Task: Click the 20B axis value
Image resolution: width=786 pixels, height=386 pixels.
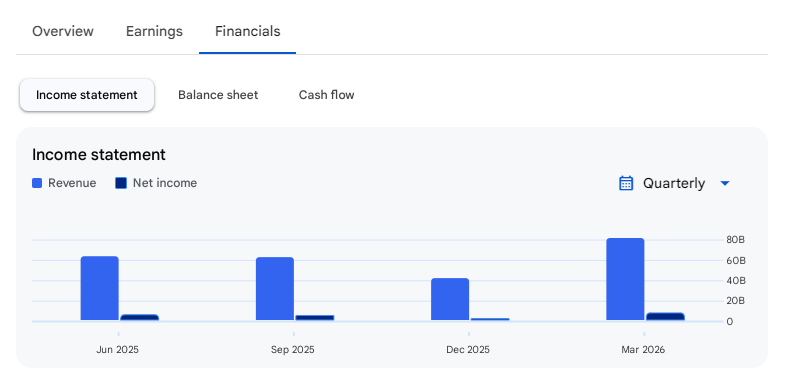Action: (x=735, y=301)
